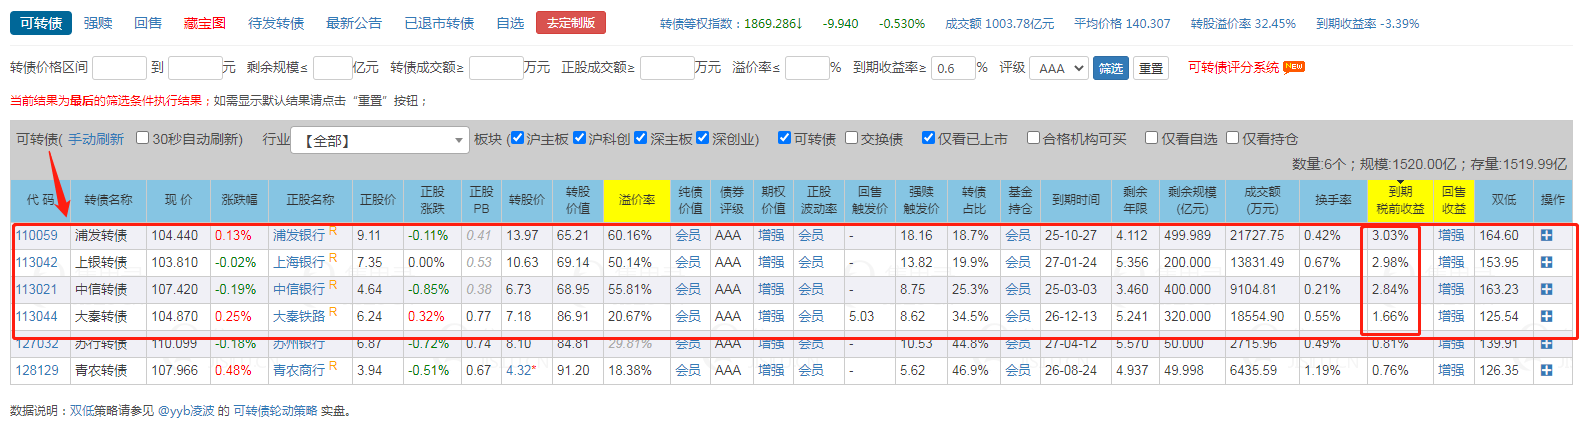Expand the 评级 AAA dropdown
This screenshot has width=1581, height=422.
[x=1057, y=68]
